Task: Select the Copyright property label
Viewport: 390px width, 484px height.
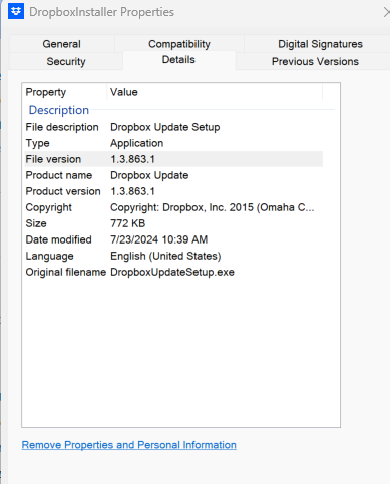Action: click(x=48, y=207)
